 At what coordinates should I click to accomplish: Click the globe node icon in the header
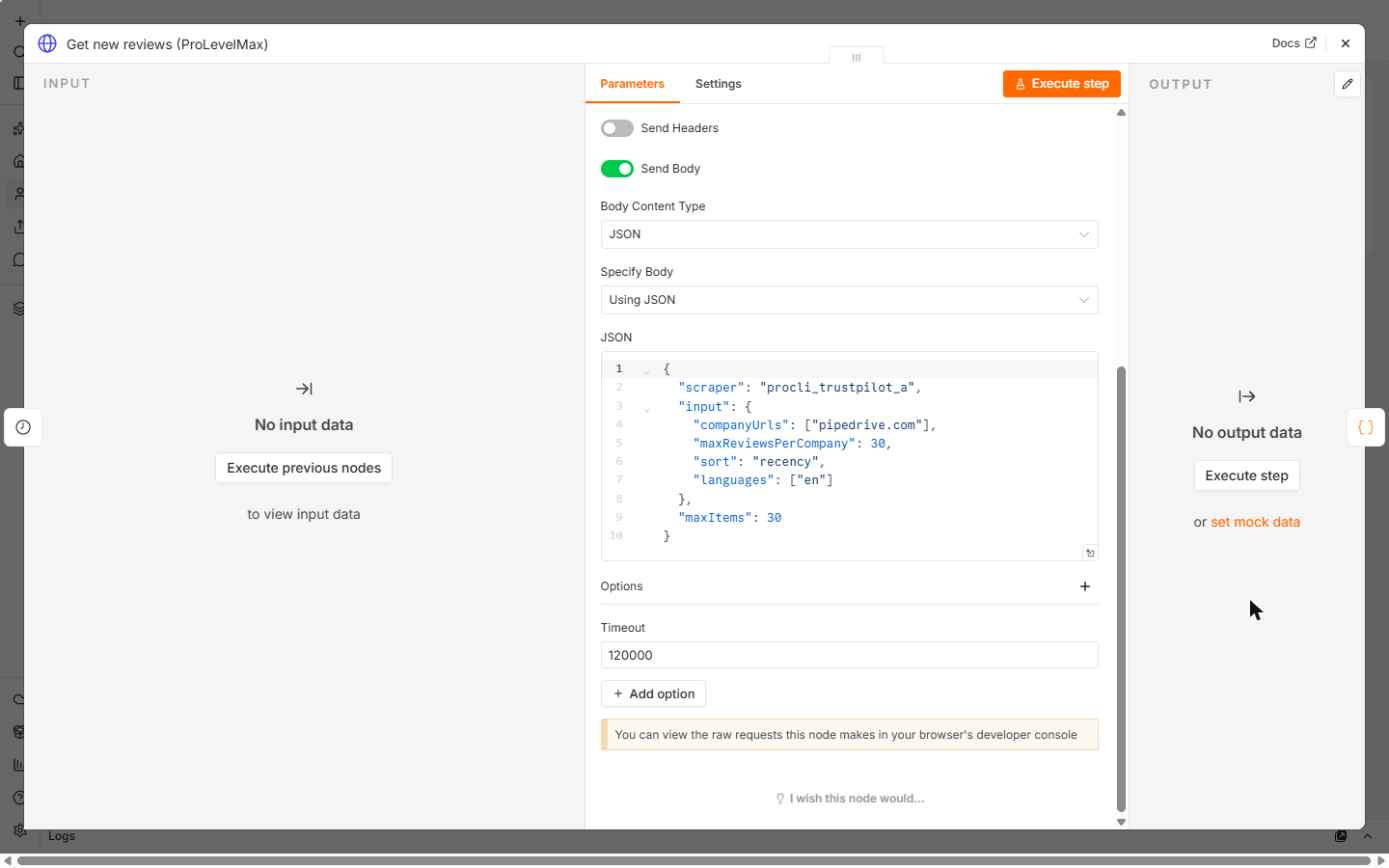47,44
